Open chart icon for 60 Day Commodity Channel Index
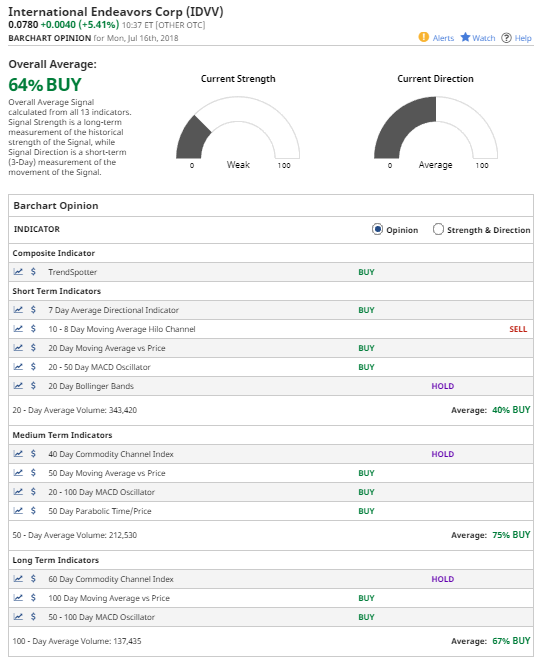The height and width of the screenshot is (666, 542). coord(18,579)
